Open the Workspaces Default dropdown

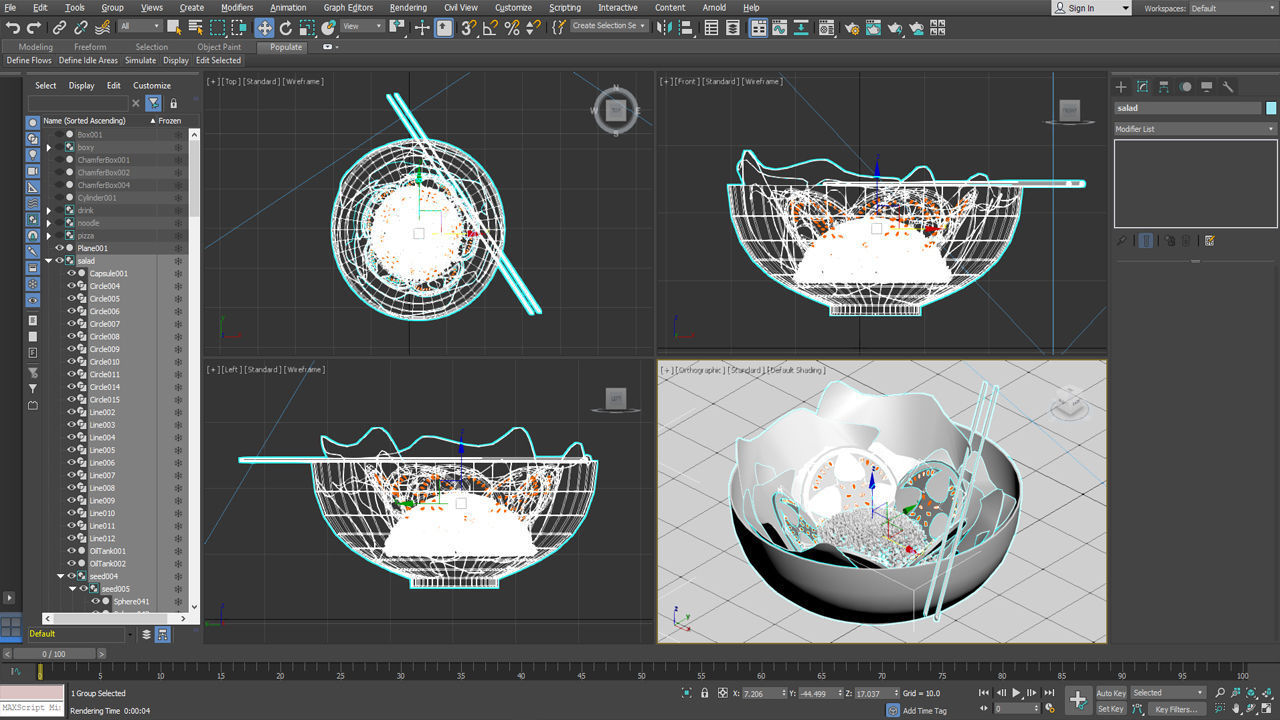pyautogui.click(x=1232, y=8)
